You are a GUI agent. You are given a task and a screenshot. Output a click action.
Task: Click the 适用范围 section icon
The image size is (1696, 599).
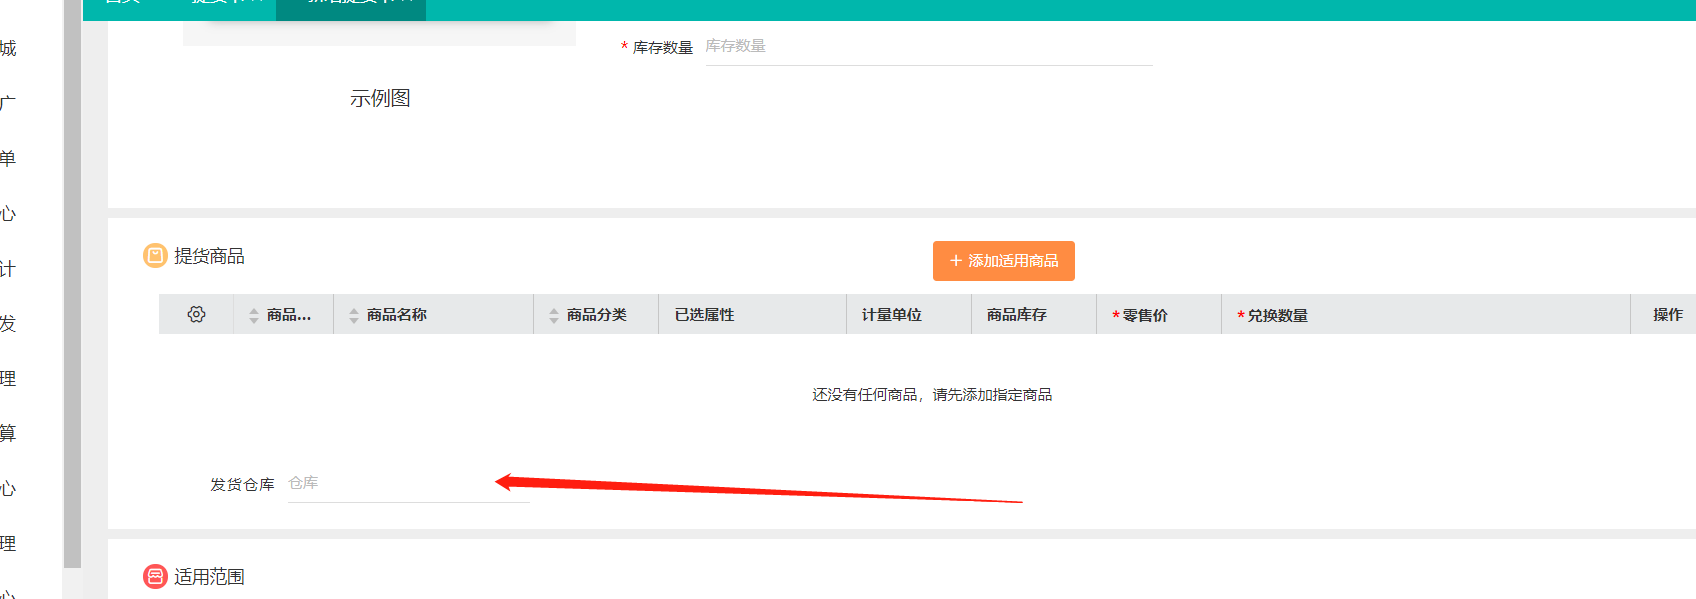[155, 577]
